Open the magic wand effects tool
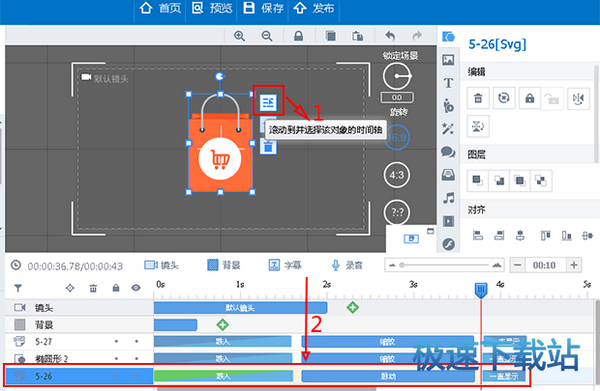The image size is (600, 391). [448, 129]
